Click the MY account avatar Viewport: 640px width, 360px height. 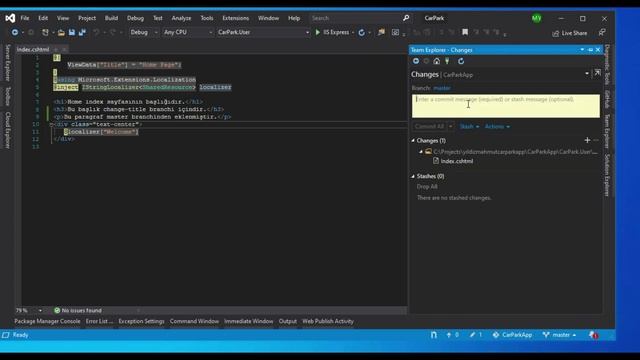[537, 18]
